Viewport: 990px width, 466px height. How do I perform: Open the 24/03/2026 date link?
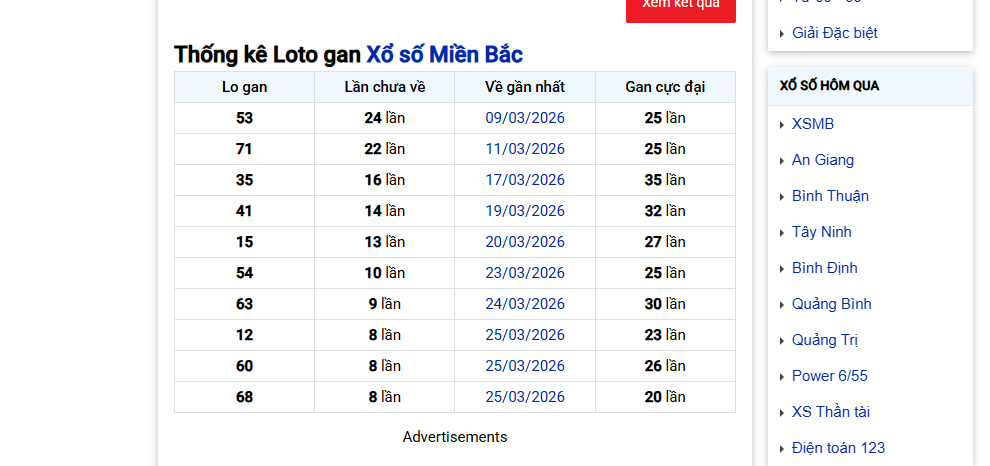525,304
